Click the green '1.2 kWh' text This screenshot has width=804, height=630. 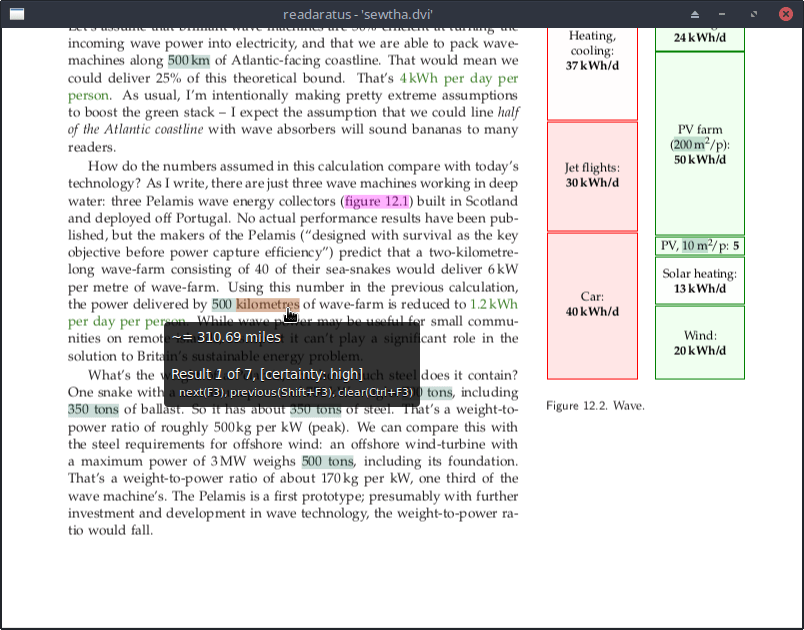point(494,304)
